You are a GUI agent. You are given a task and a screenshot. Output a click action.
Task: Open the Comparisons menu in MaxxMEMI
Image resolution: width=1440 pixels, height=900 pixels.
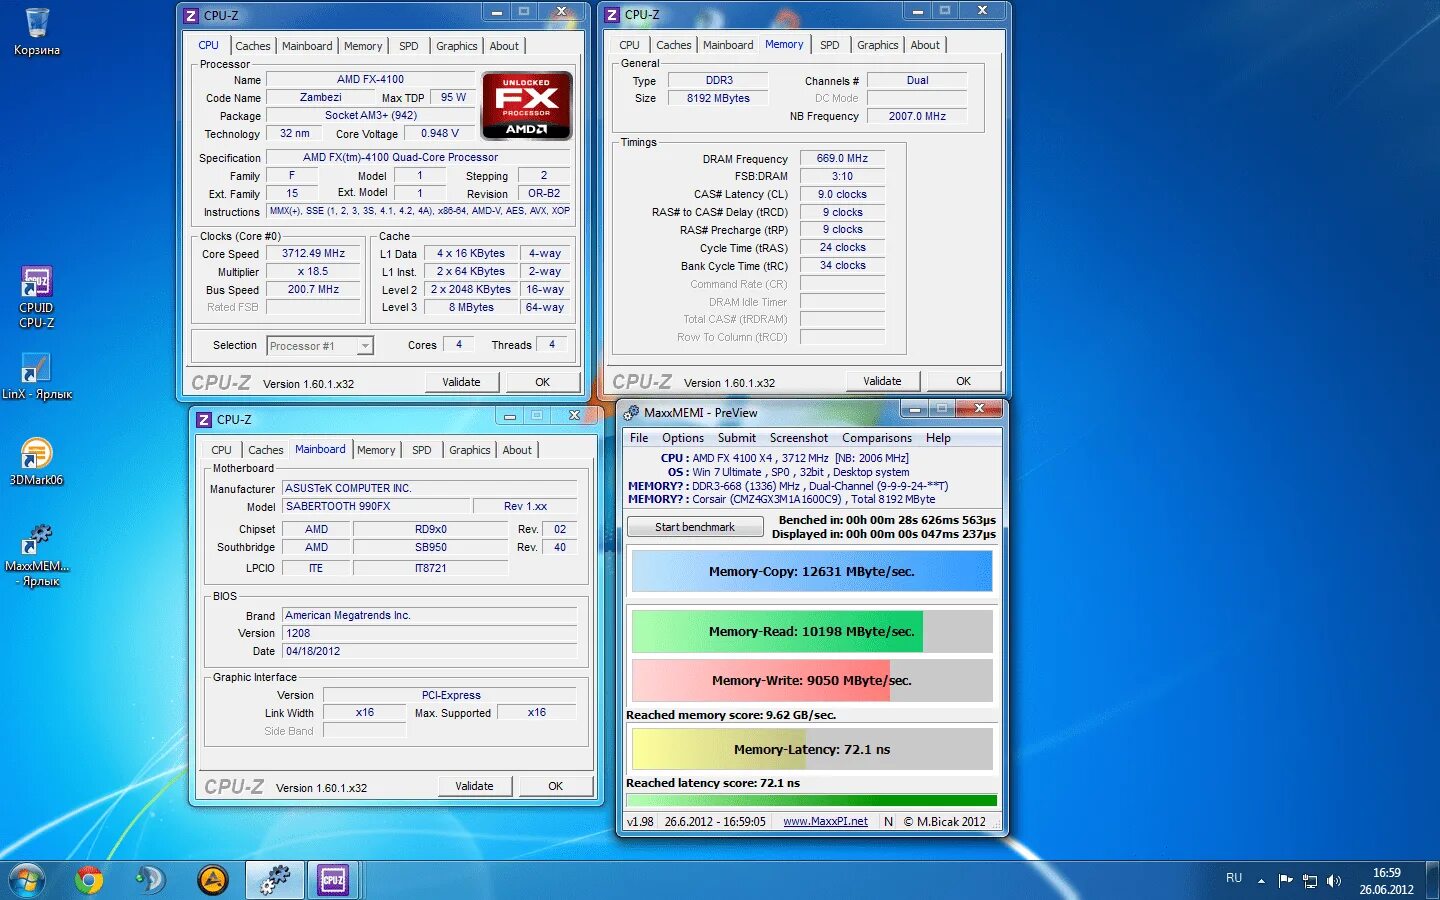[877, 438]
